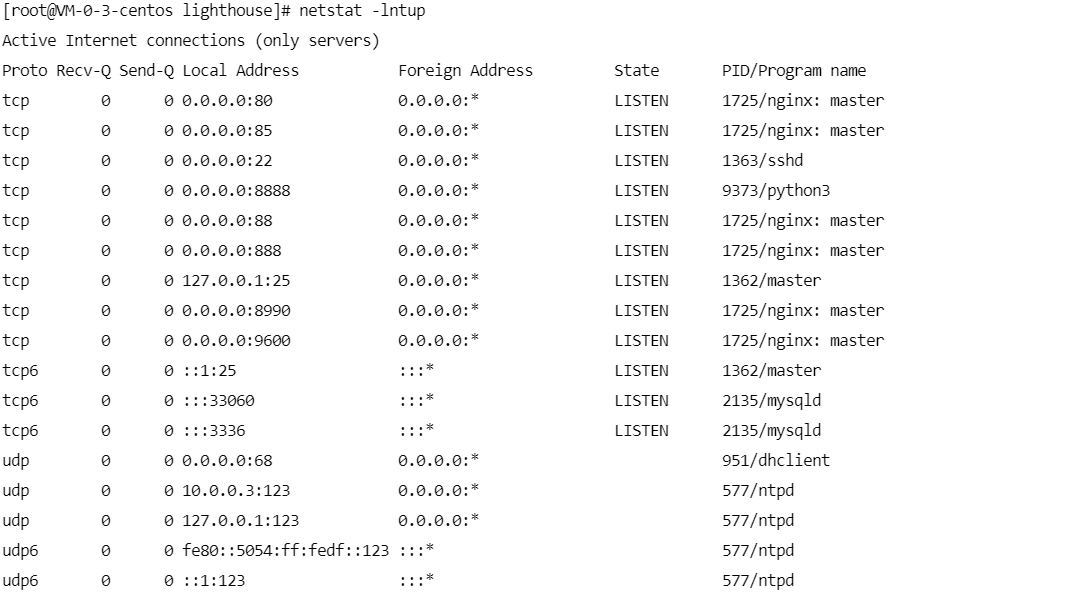Click the 'Local Address' column header

pos(241,71)
